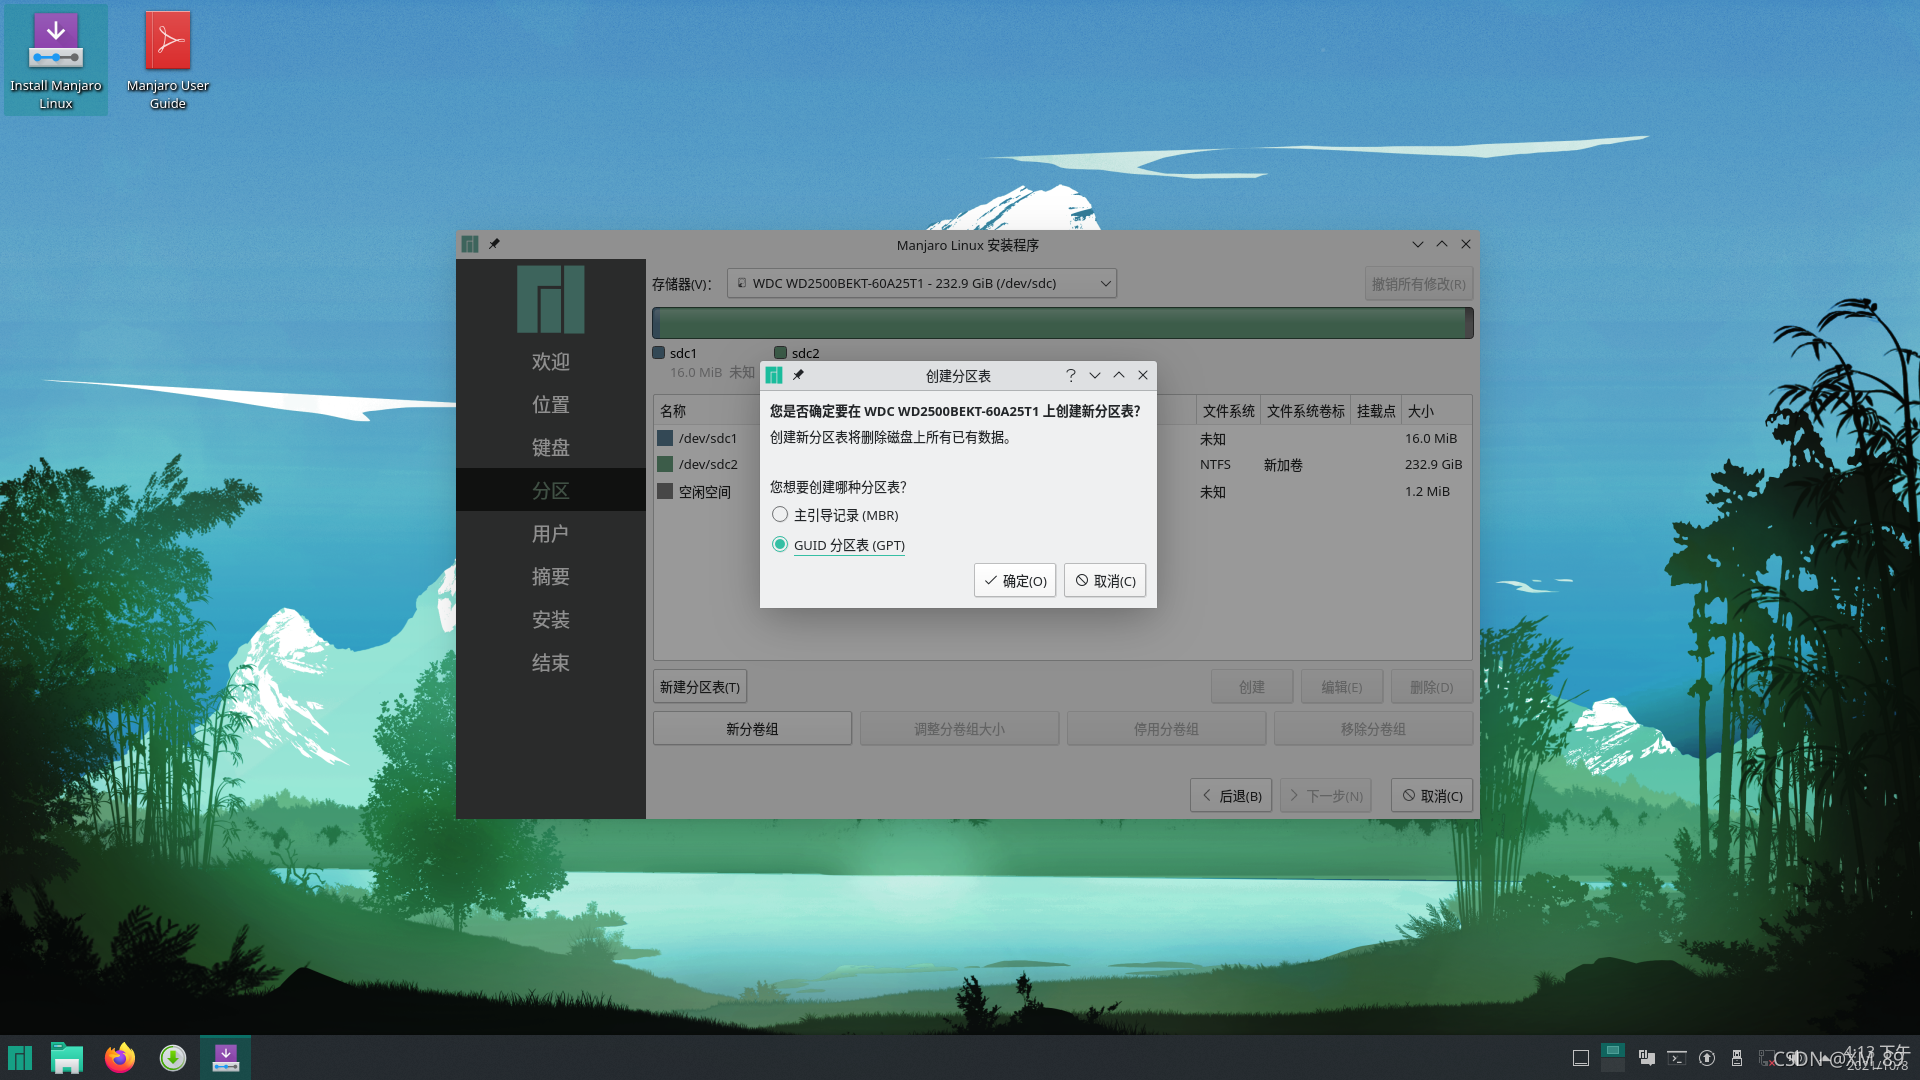Click the 后退(B) back button

click(1231, 796)
